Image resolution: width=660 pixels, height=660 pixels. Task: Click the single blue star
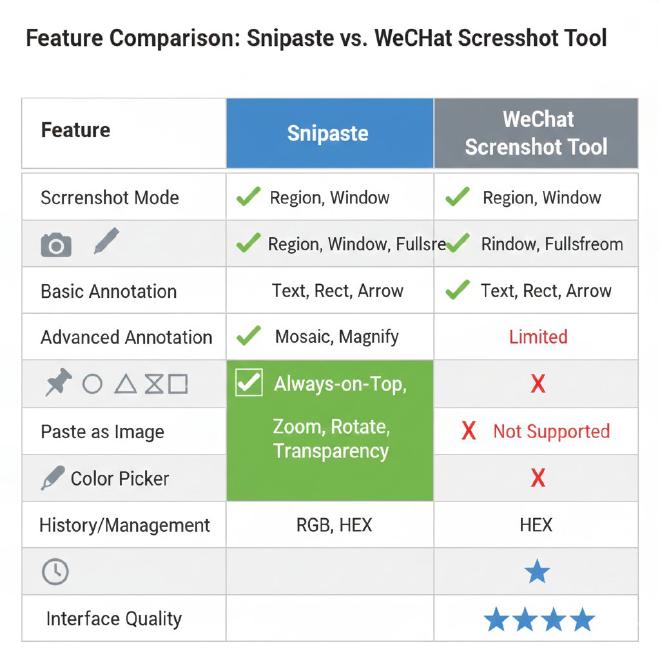pyautogui.click(x=537, y=572)
